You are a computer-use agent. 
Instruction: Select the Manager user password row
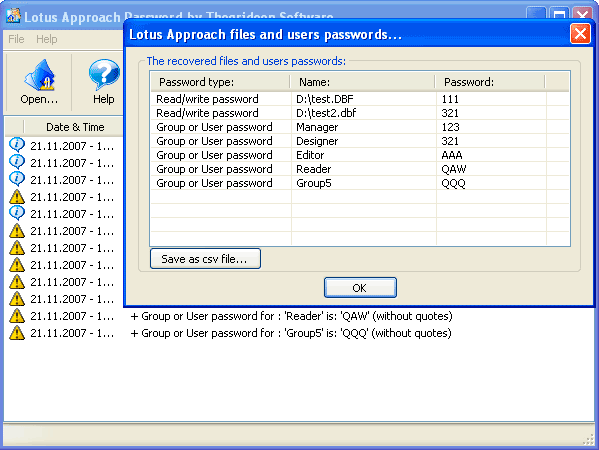click(x=359, y=127)
